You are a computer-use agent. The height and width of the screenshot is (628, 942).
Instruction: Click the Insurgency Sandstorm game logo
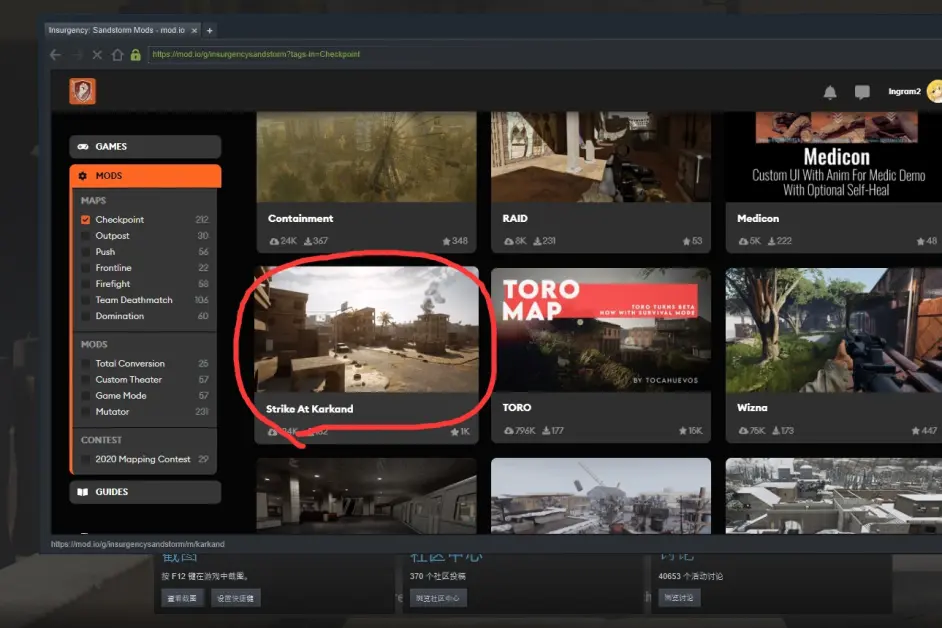82,92
